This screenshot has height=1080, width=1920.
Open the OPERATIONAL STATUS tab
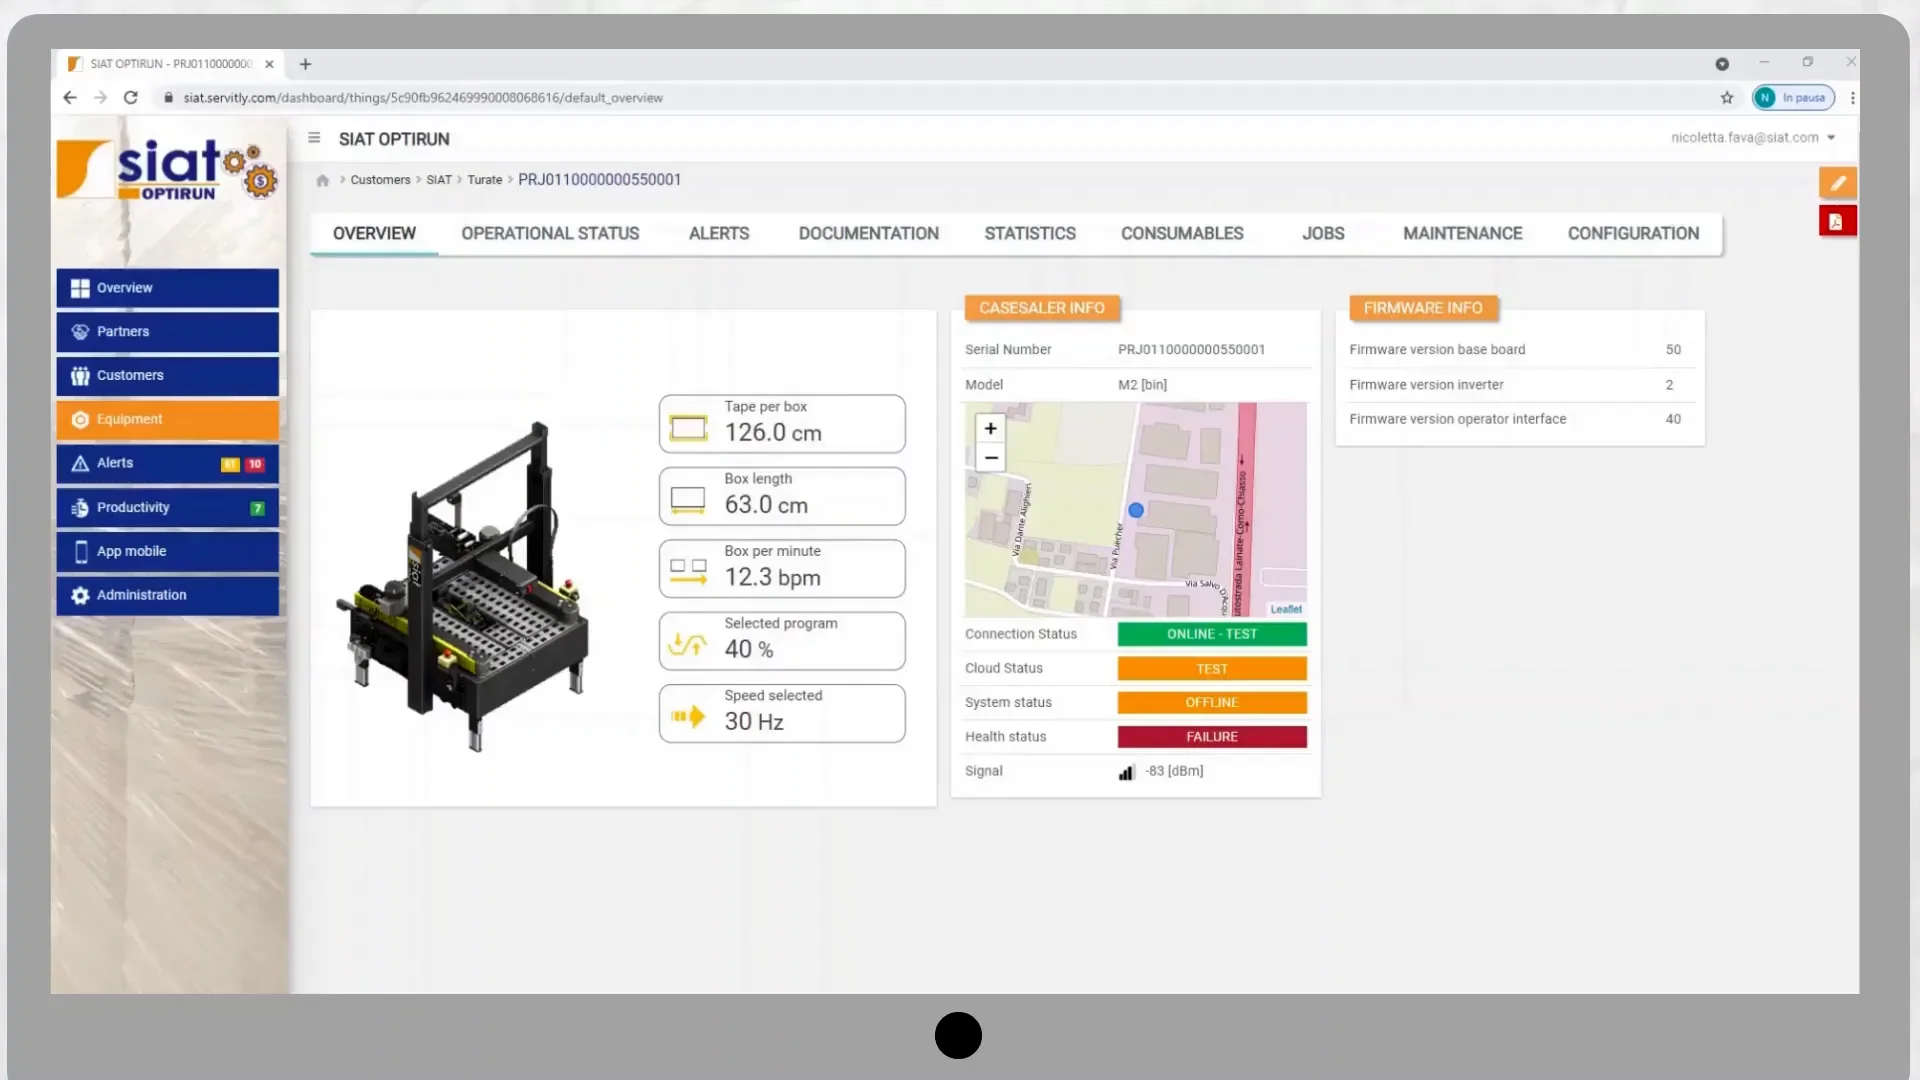click(x=550, y=233)
